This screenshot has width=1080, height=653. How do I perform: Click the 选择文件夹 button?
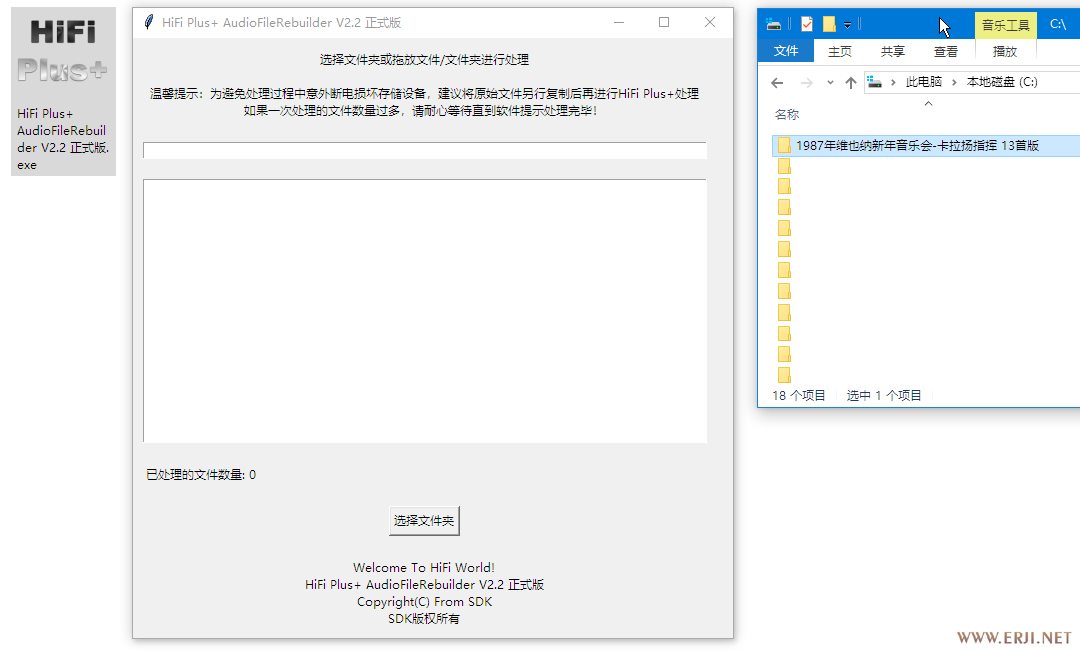click(424, 521)
